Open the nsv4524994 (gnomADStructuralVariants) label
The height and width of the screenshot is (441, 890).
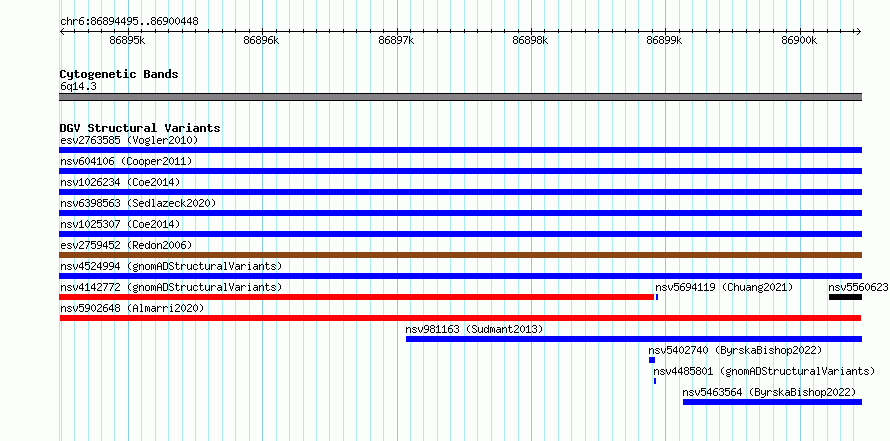coord(171,266)
